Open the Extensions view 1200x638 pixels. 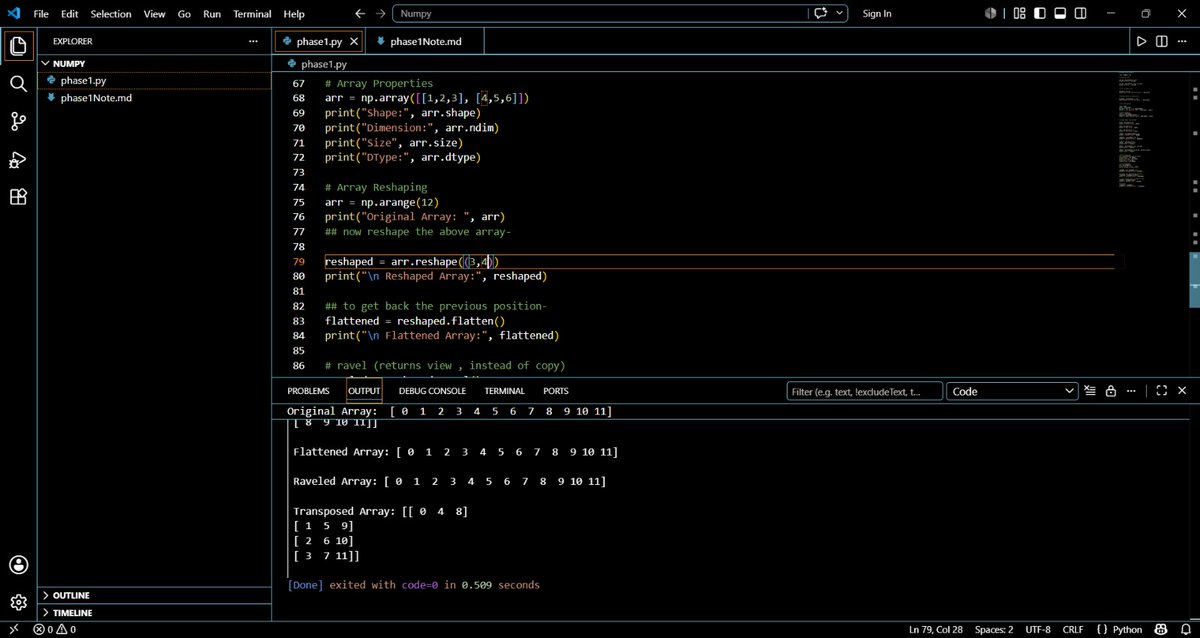tap(18, 197)
